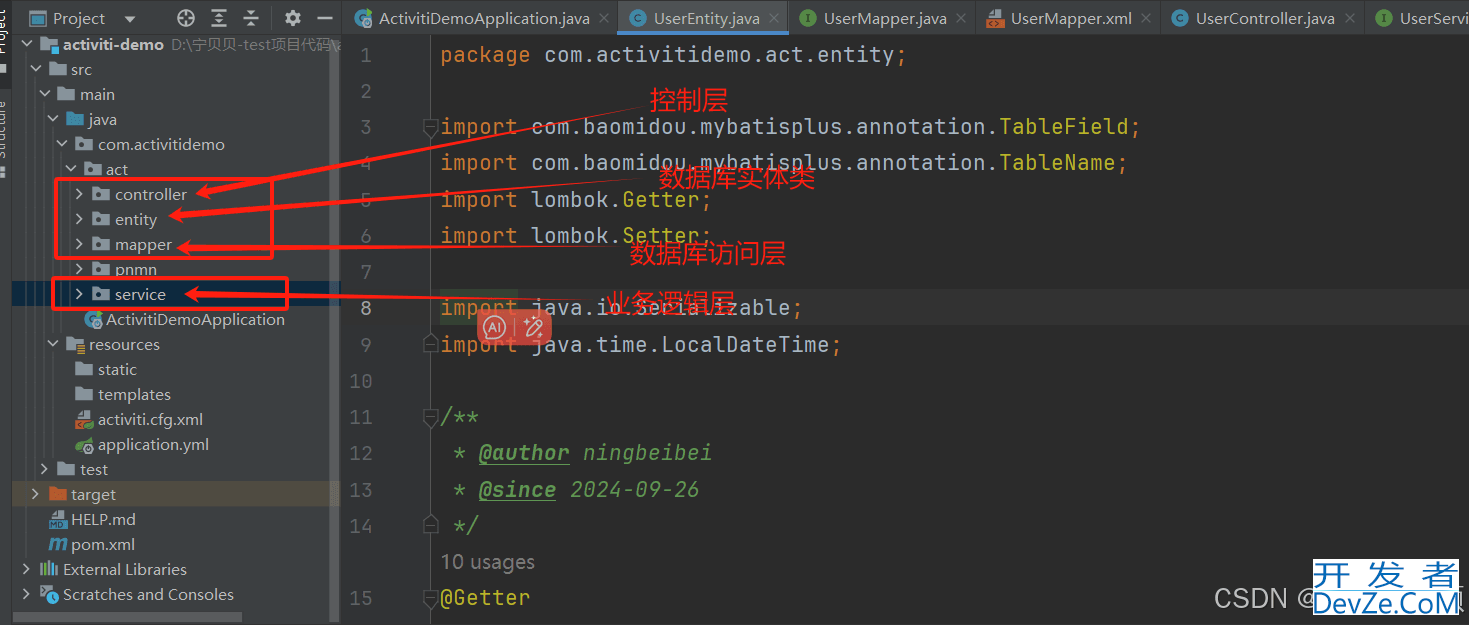Select application.yml file
Image resolution: width=1469 pixels, height=625 pixels.
pos(153,444)
